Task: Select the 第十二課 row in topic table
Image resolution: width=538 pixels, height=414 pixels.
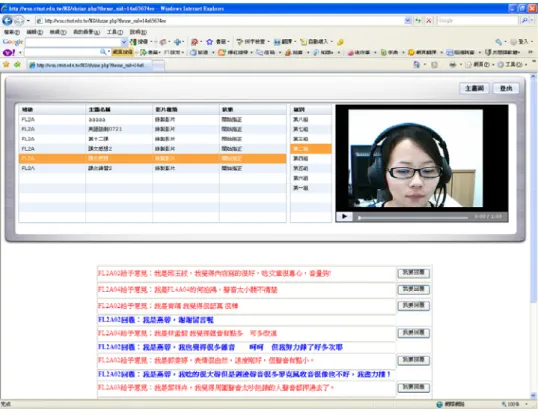Action: 152,139
